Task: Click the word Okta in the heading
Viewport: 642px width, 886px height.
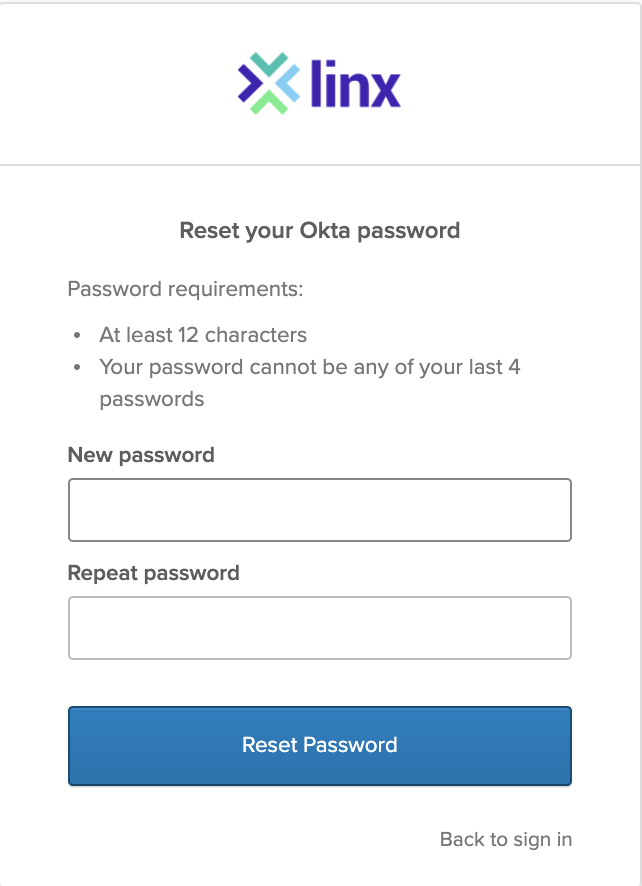Action: (325, 230)
